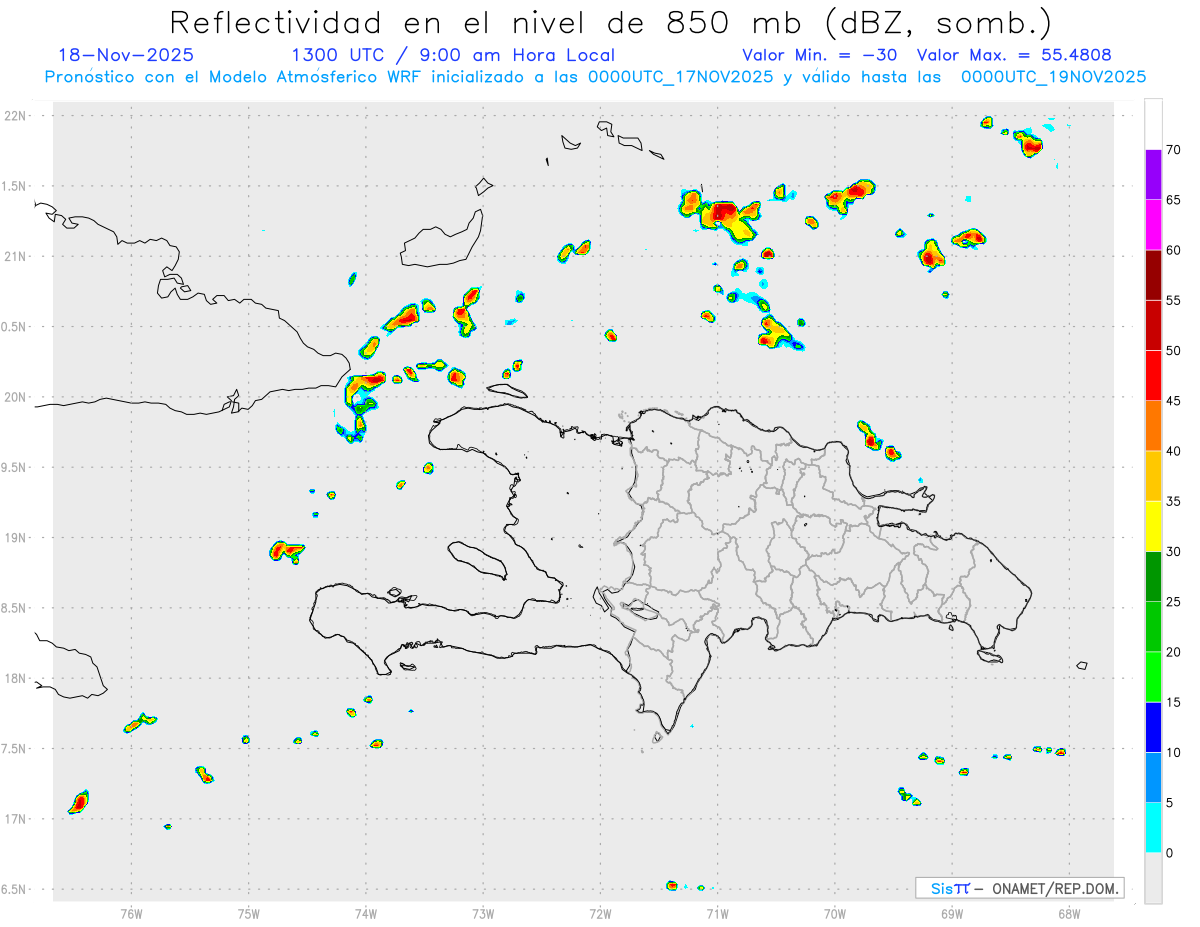Select the "Valor Min. = -30" text
Screen dimensions: 1200x927
tap(820, 55)
